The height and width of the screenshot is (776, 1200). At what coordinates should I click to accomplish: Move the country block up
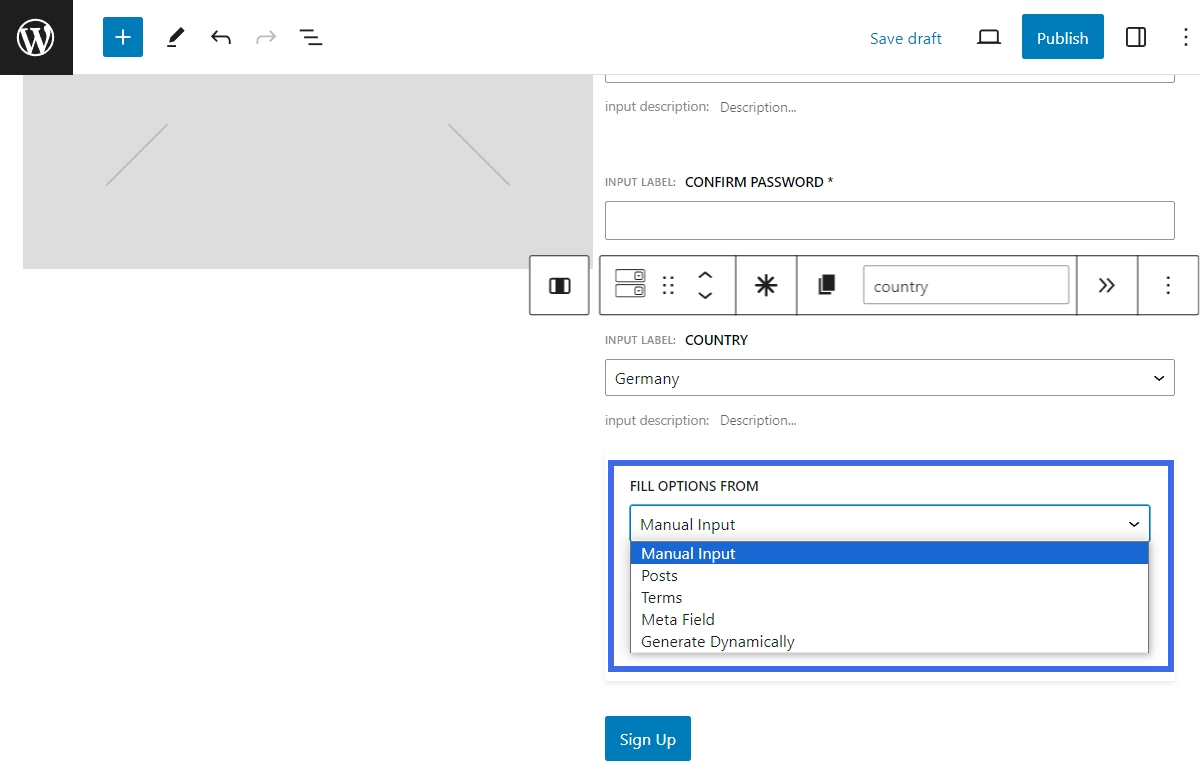pyautogui.click(x=705, y=275)
